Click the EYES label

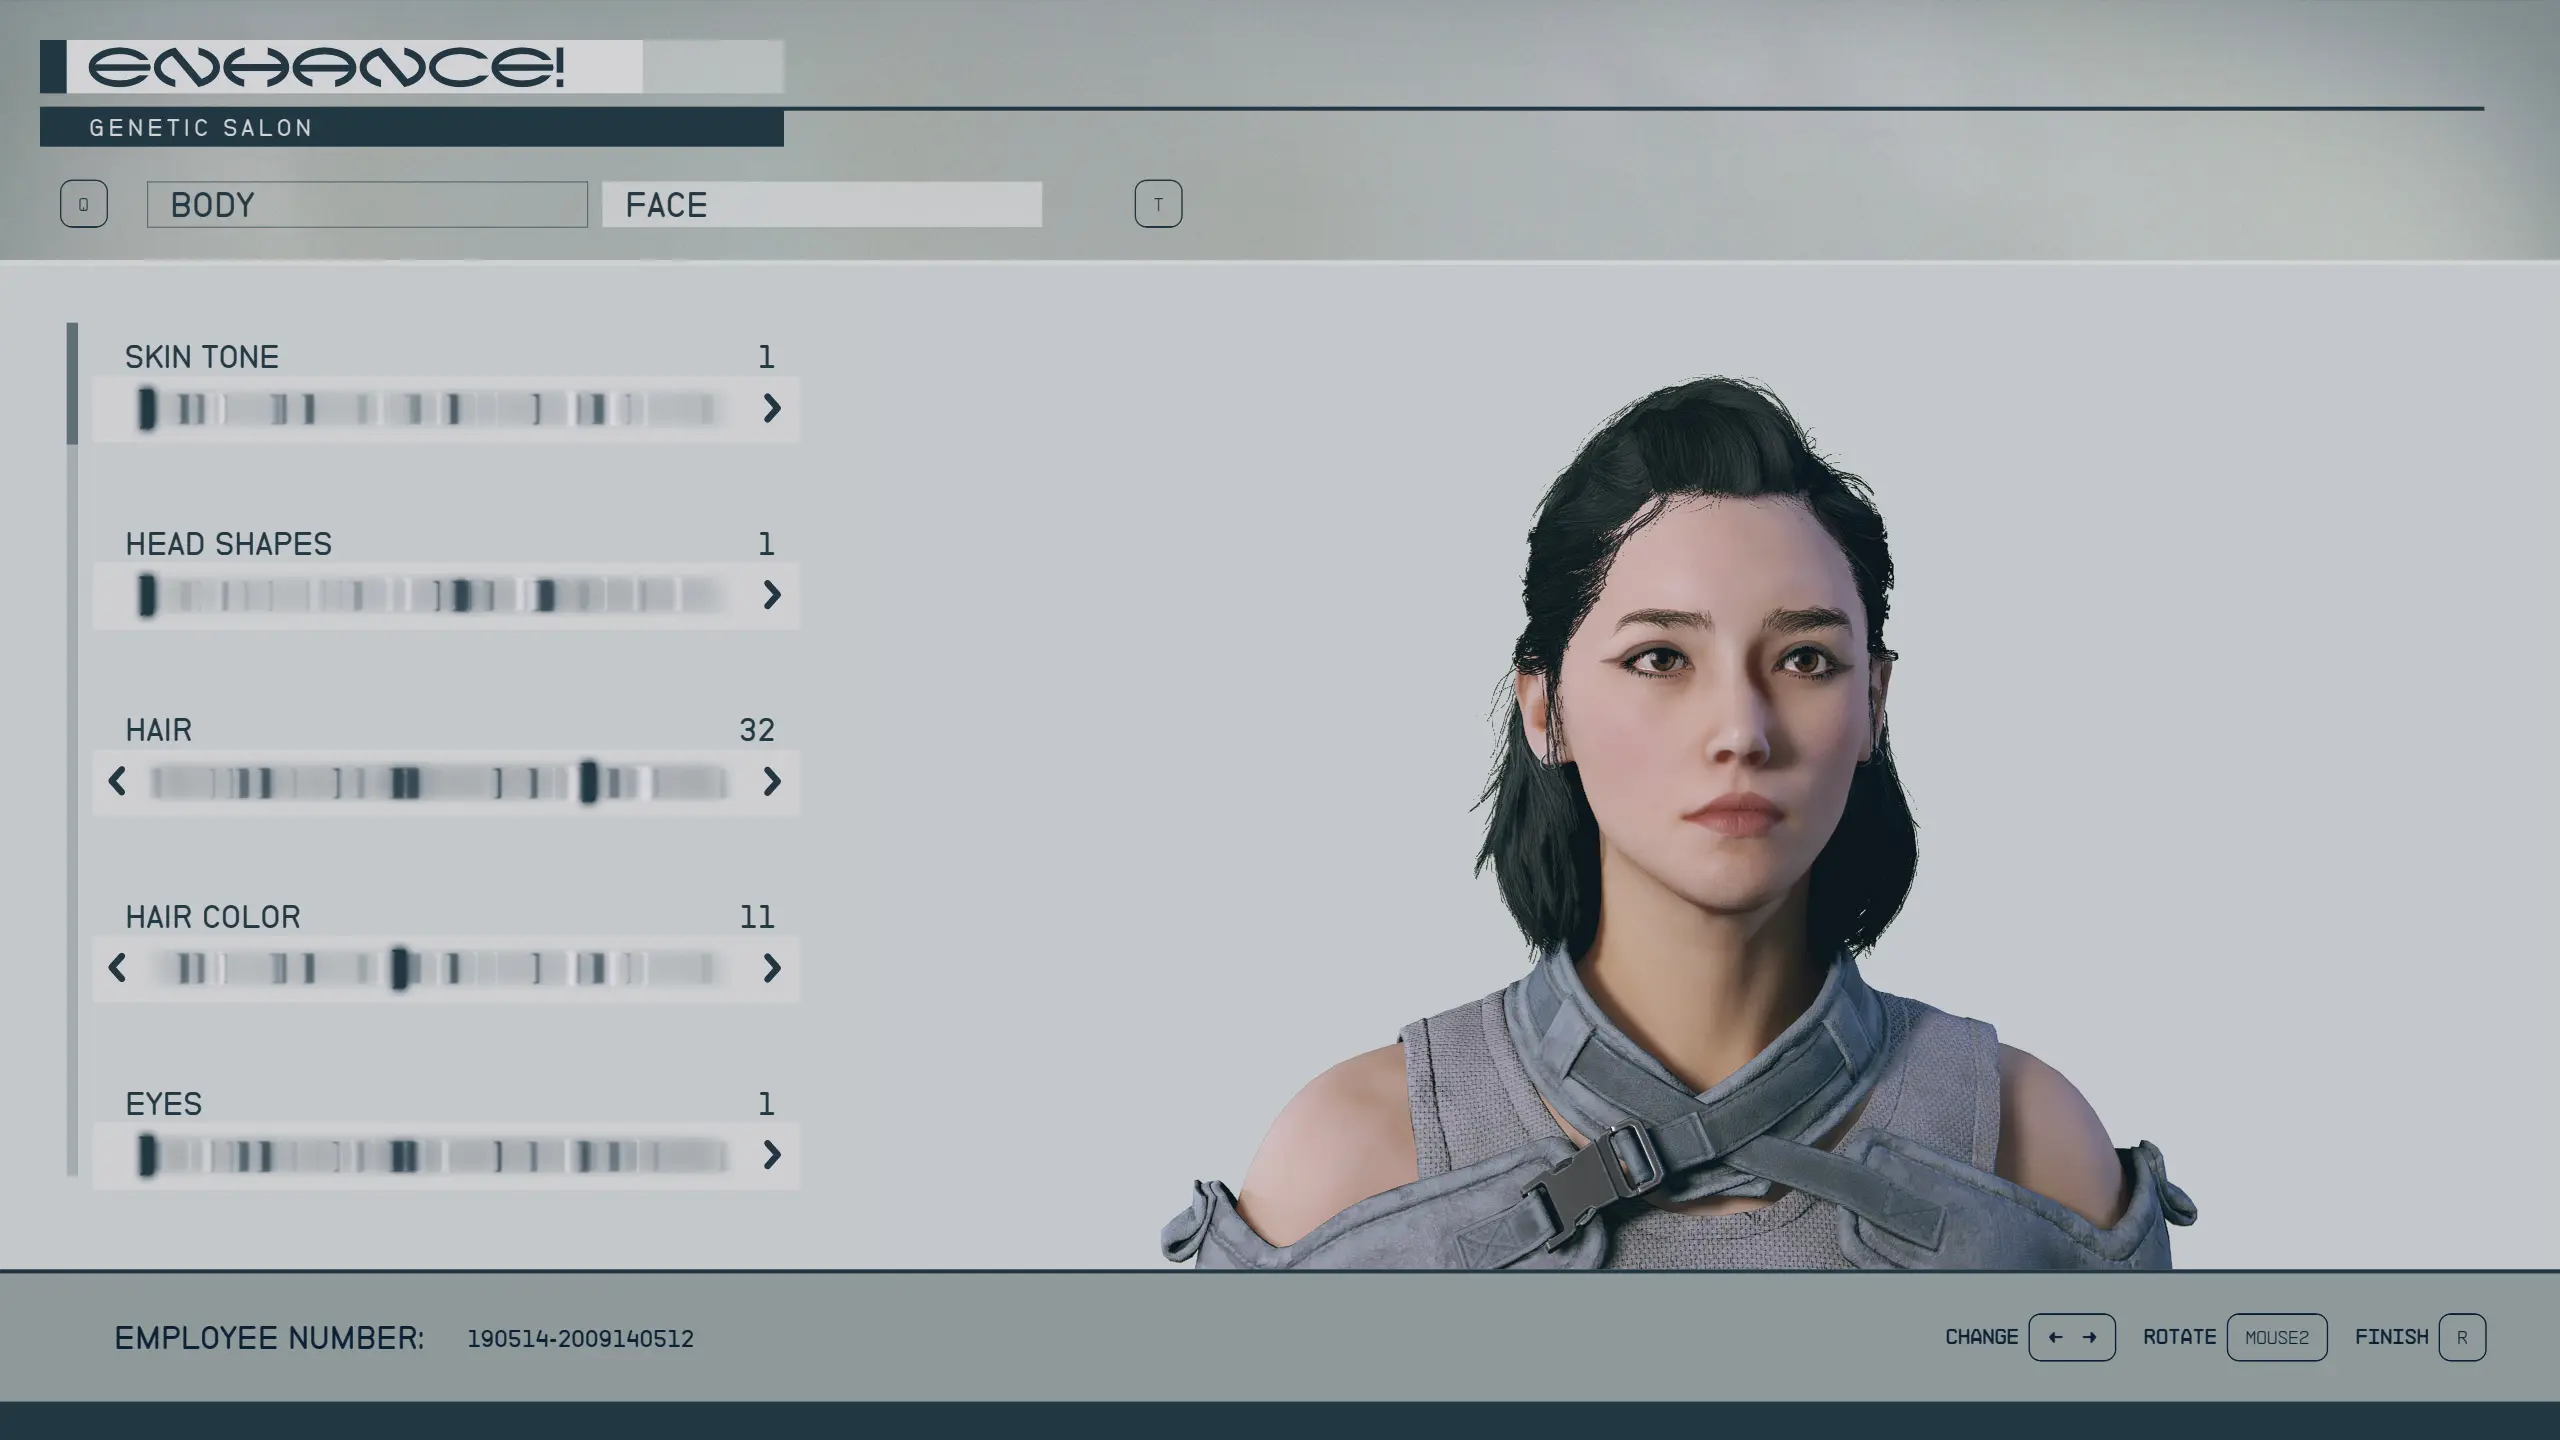(x=164, y=1104)
